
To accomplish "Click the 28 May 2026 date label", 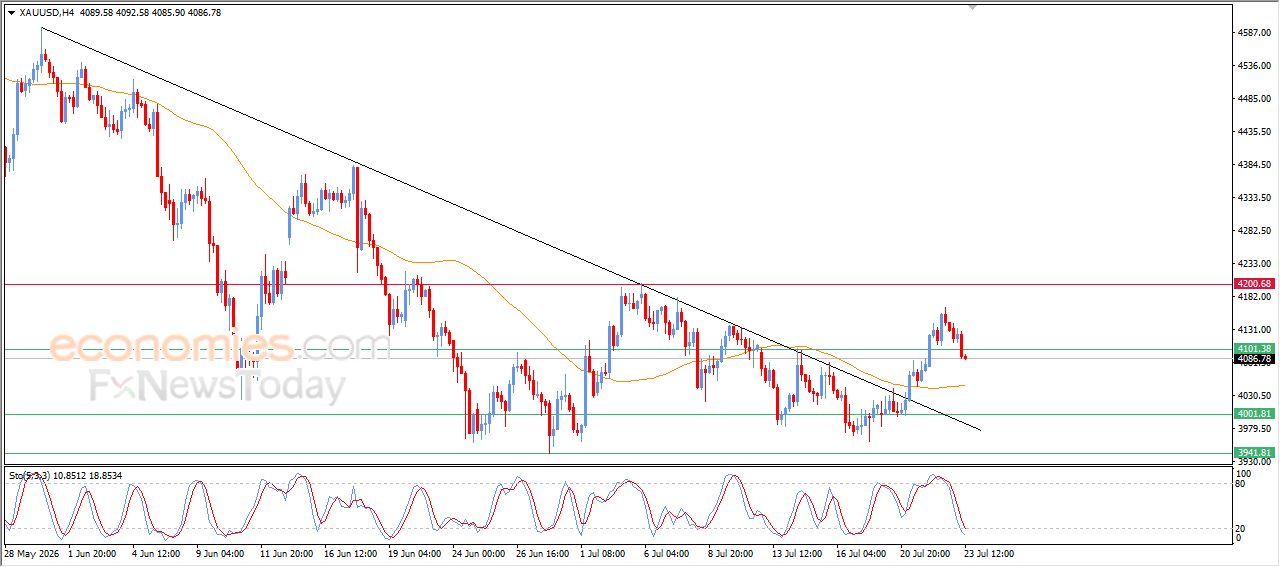I will point(29,552).
